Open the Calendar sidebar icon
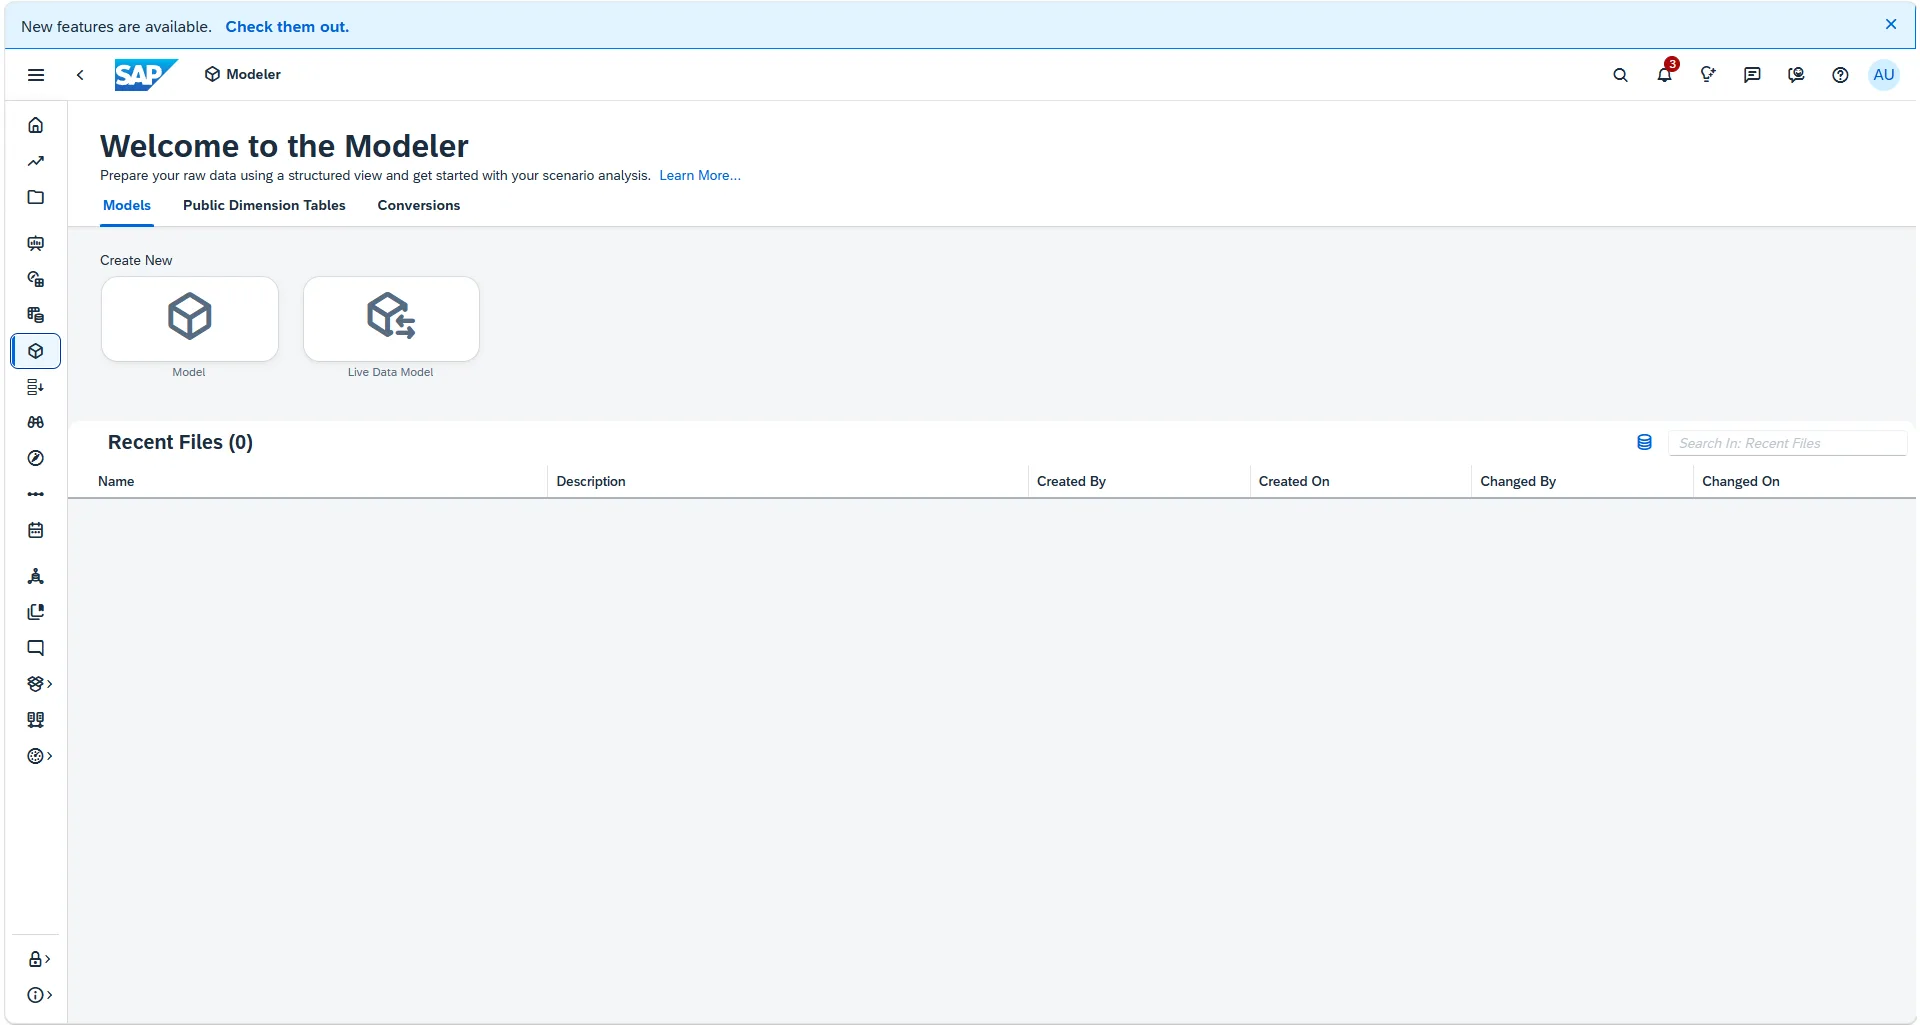 pyautogui.click(x=36, y=530)
